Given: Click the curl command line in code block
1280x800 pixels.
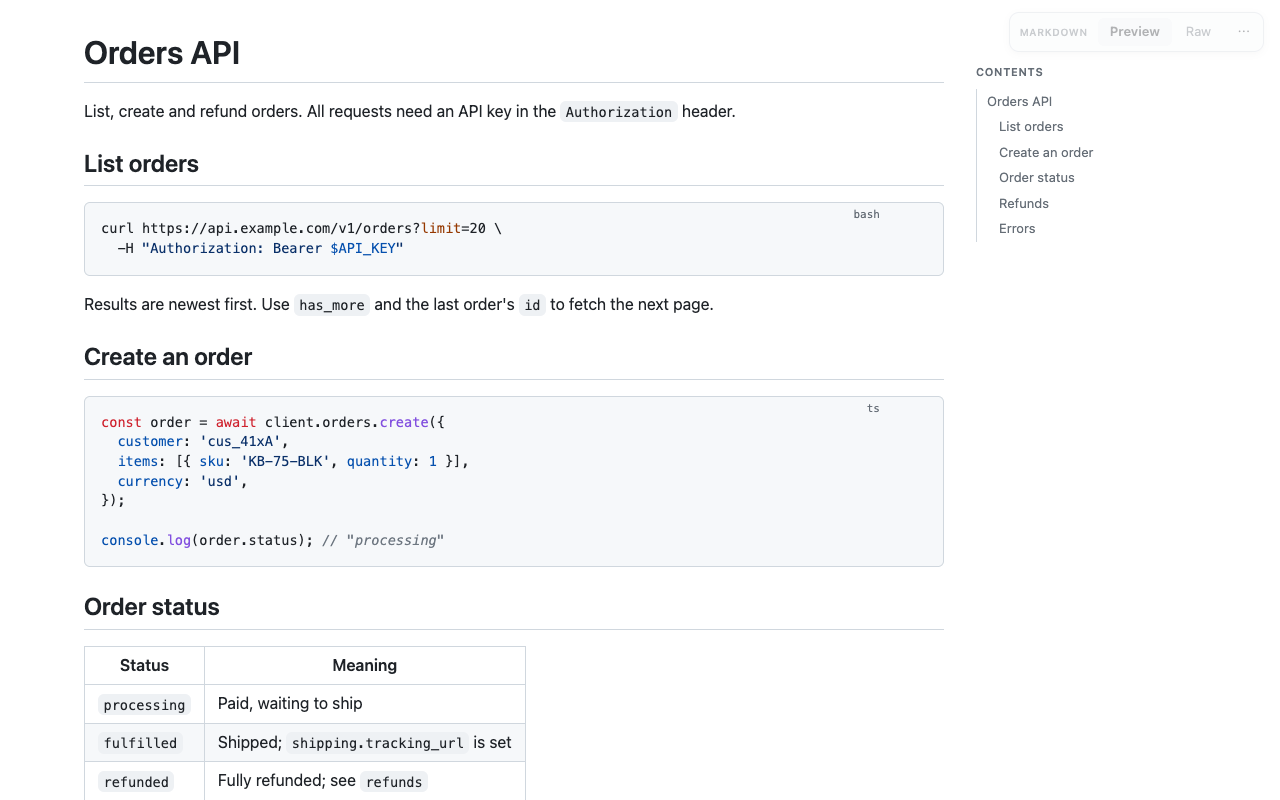Looking at the screenshot, I should pos(301,229).
